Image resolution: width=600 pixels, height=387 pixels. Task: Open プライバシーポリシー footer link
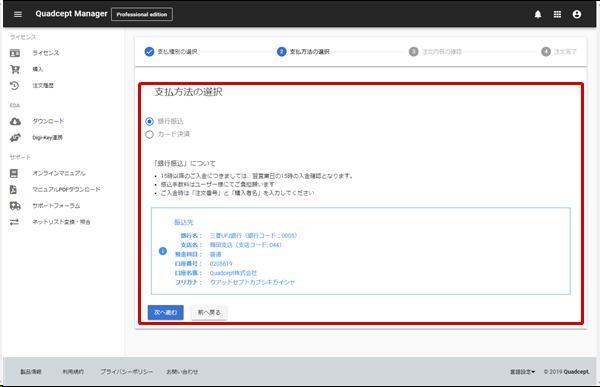pyautogui.click(x=127, y=372)
